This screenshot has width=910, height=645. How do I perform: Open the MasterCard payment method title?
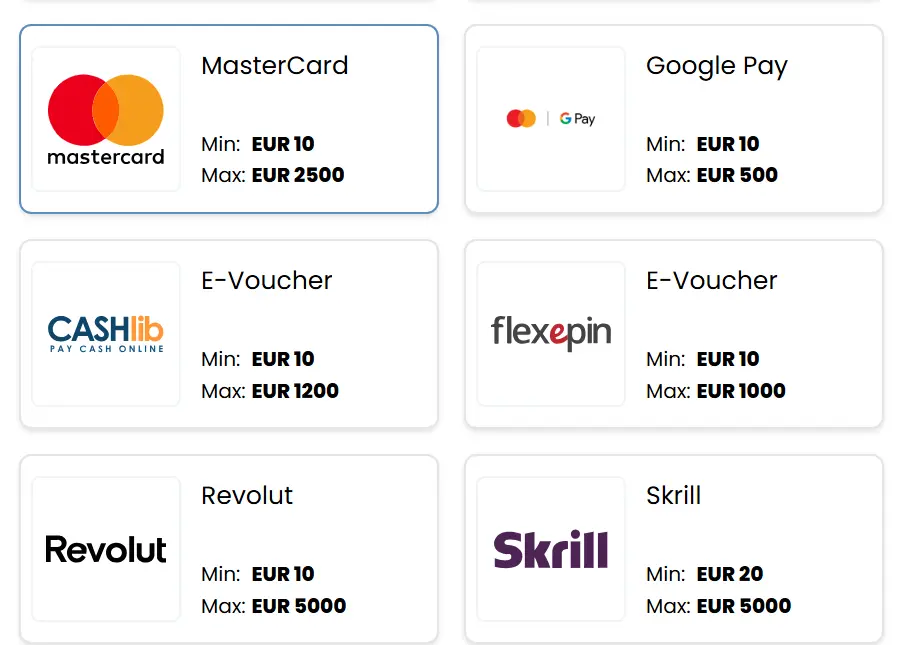[275, 66]
